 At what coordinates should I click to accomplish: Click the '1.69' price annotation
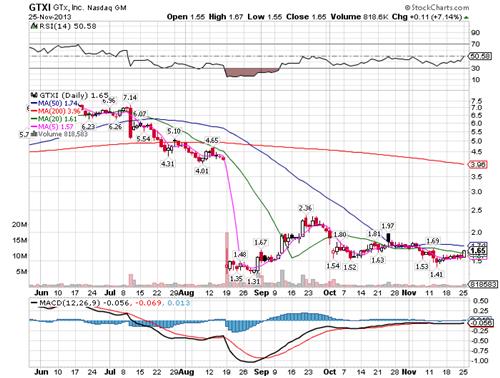tap(433, 241)
